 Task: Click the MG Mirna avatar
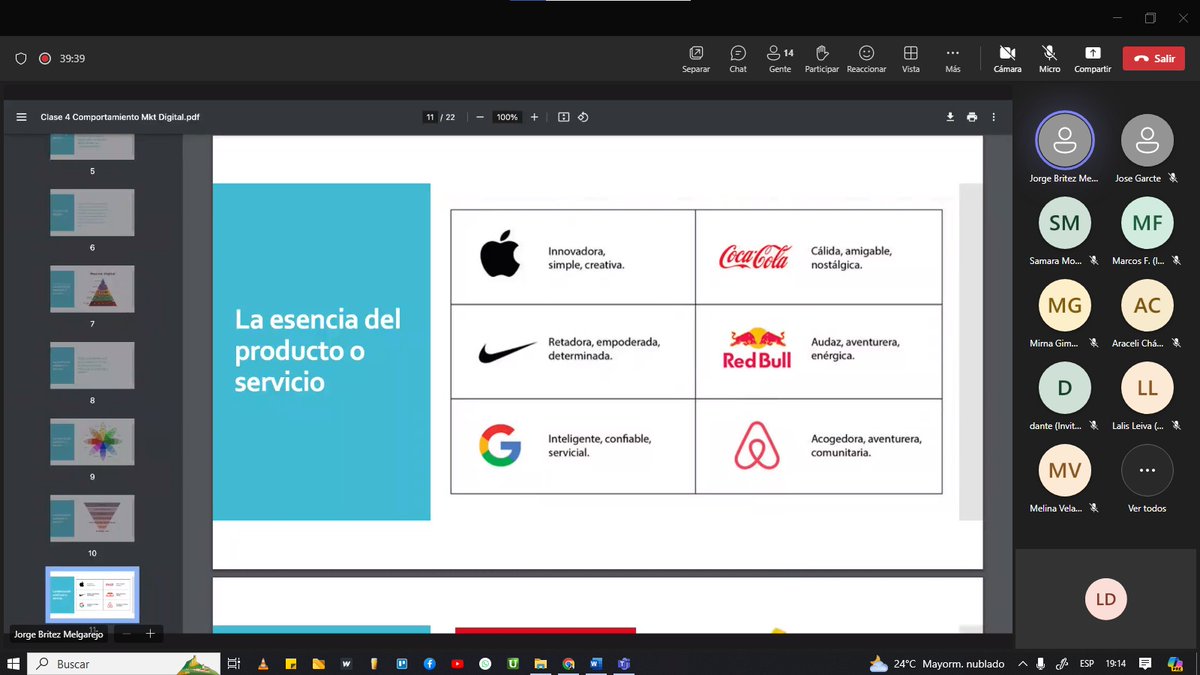(1064, 306)
